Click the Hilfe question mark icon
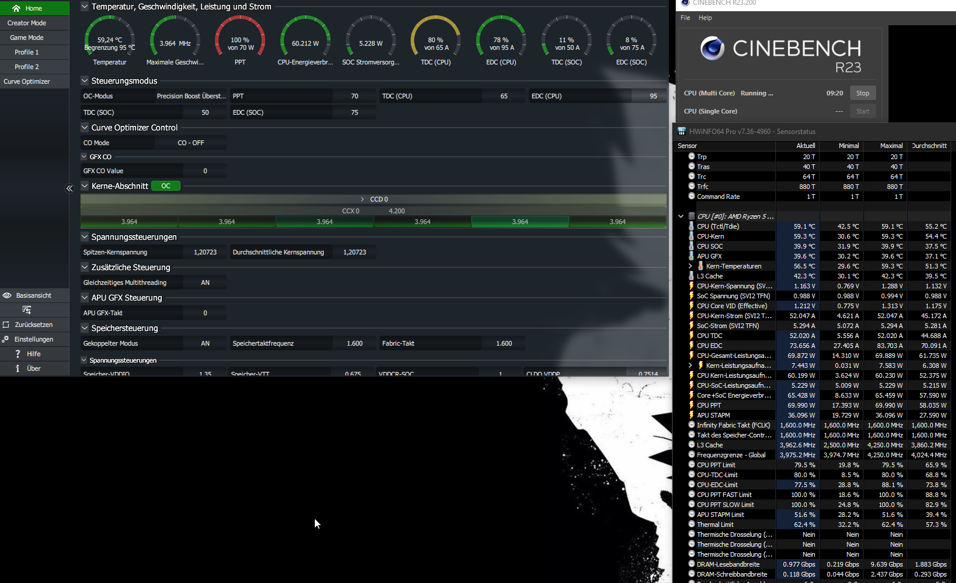The height and width of the screenshot is (583, 956). pos(18,354)
